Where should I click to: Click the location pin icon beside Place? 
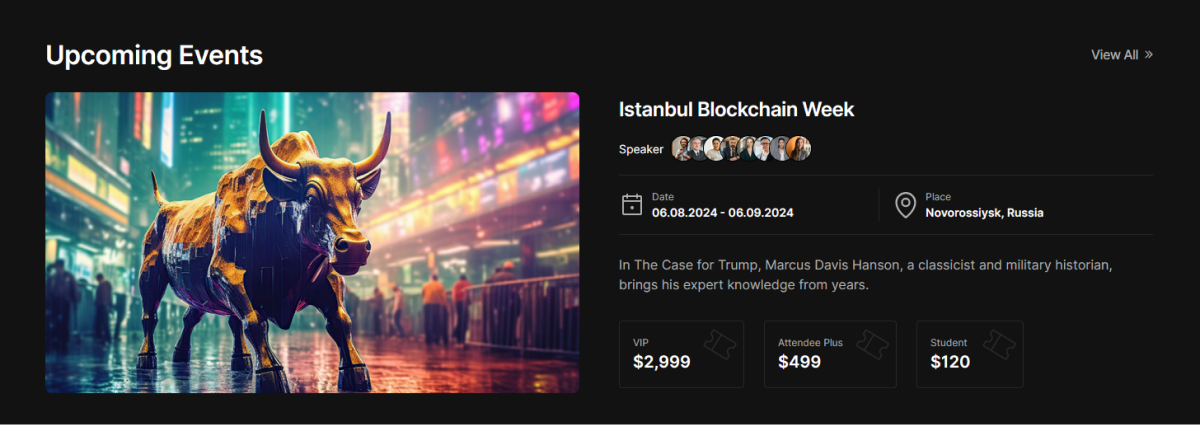(905, 205)
